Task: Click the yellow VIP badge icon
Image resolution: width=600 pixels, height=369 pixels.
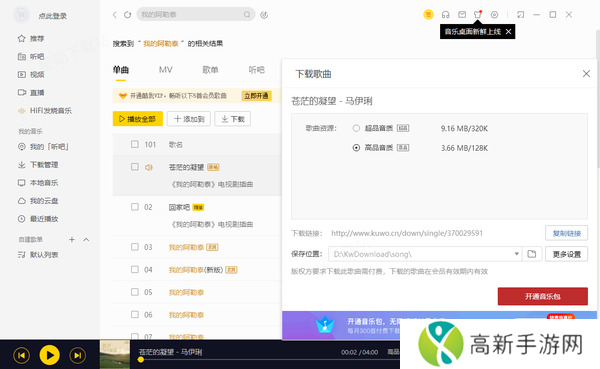Action: (x=428, y=15)
